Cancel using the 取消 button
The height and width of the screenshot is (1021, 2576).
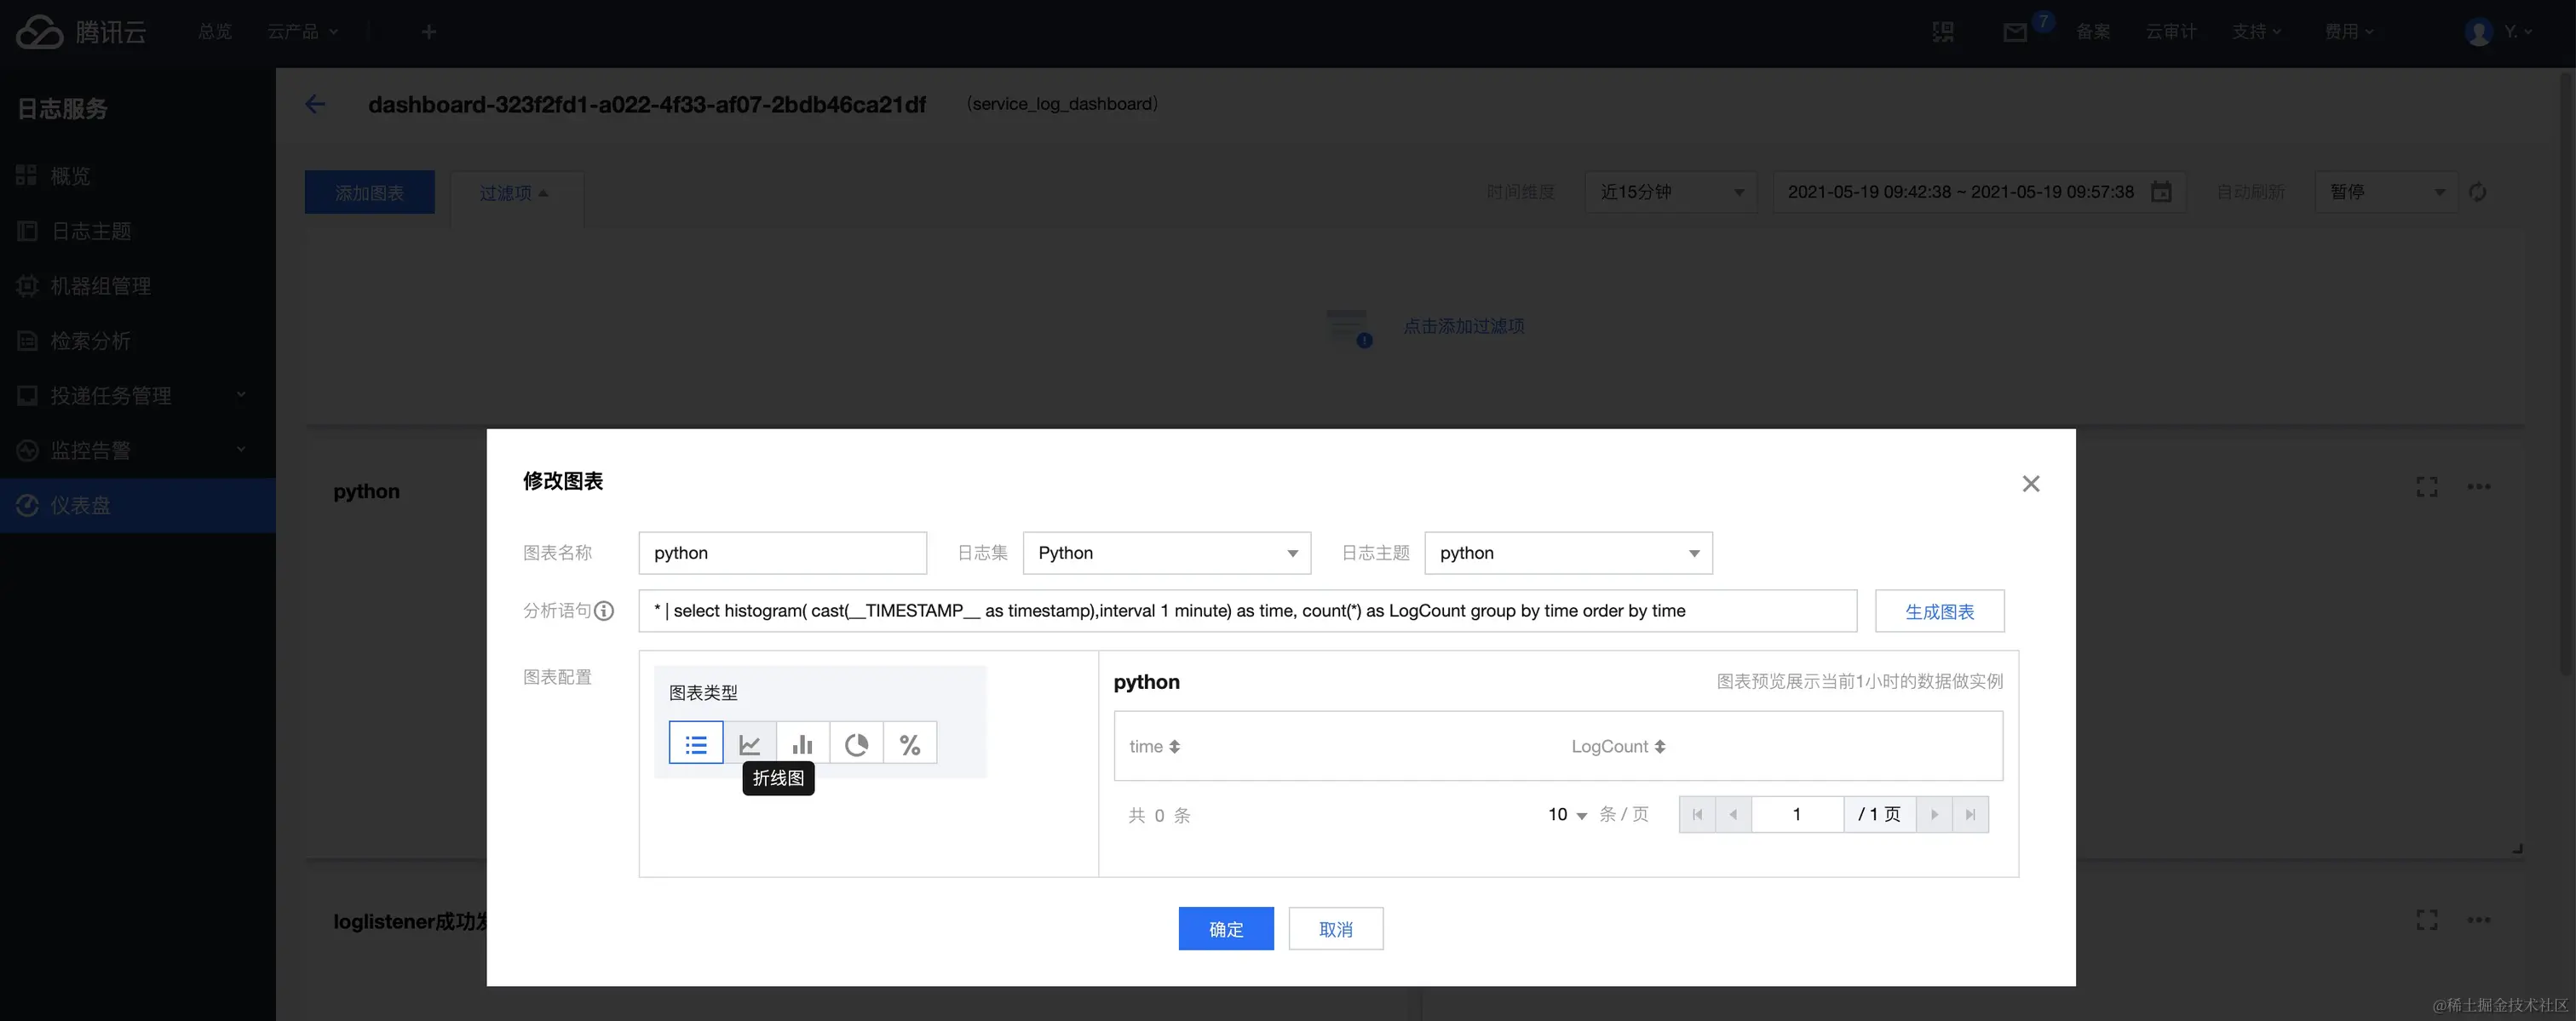1335,929
